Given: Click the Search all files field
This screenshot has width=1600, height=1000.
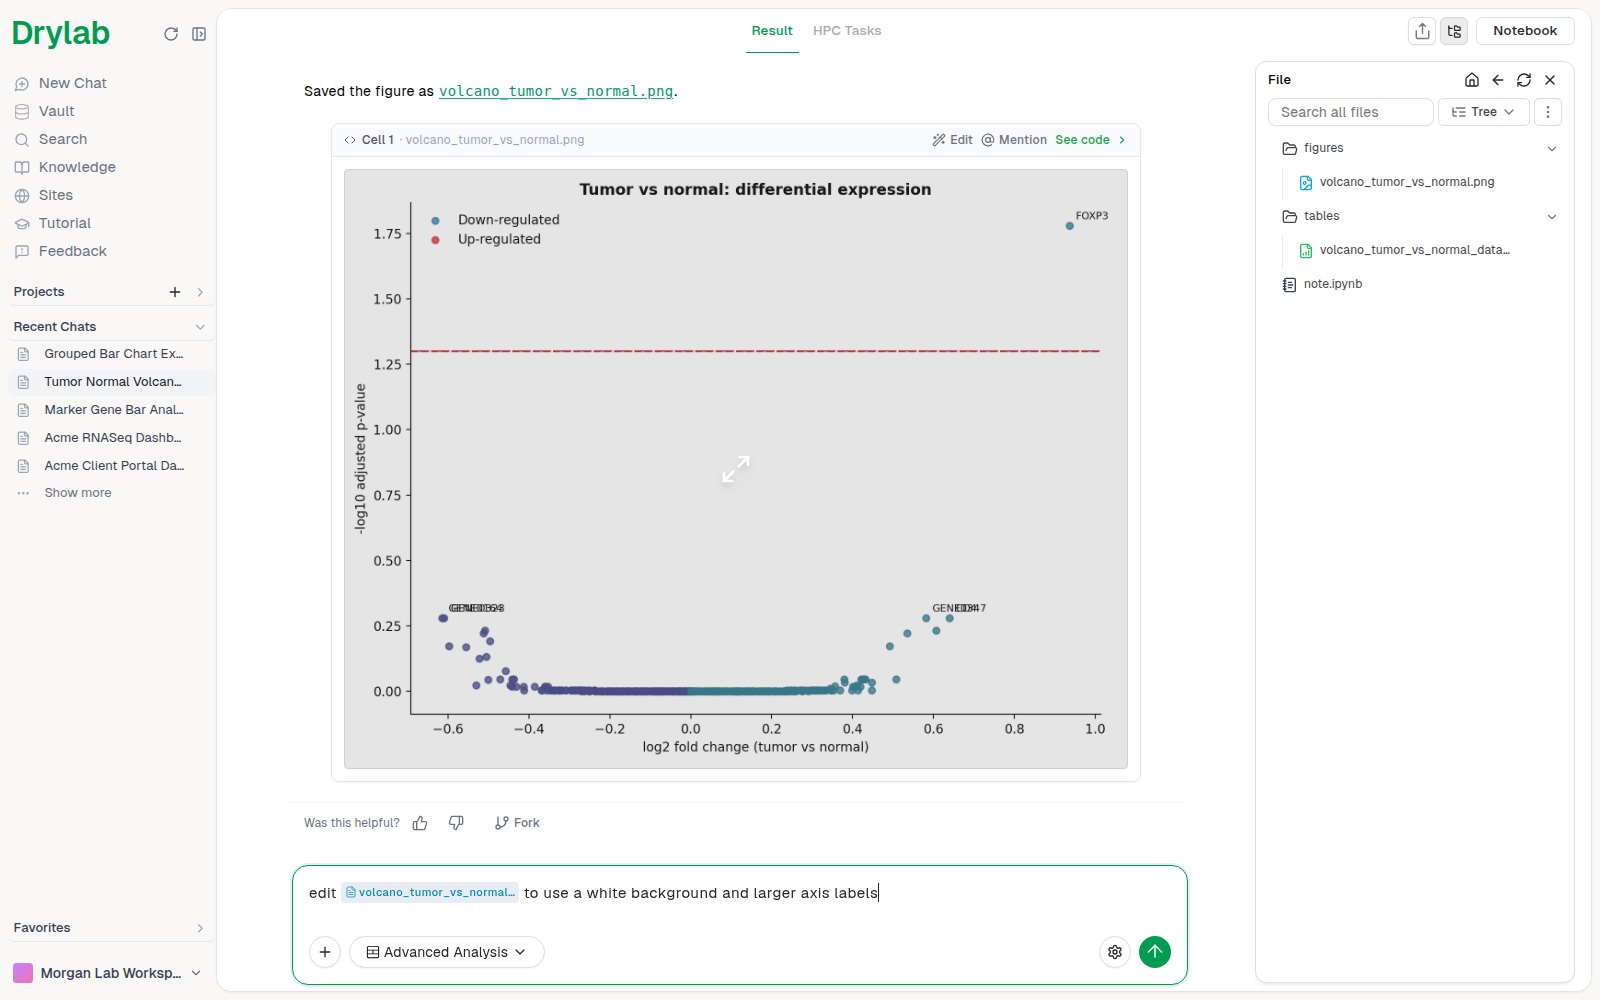Looking at the screenshot, I should click(1351, 112).
